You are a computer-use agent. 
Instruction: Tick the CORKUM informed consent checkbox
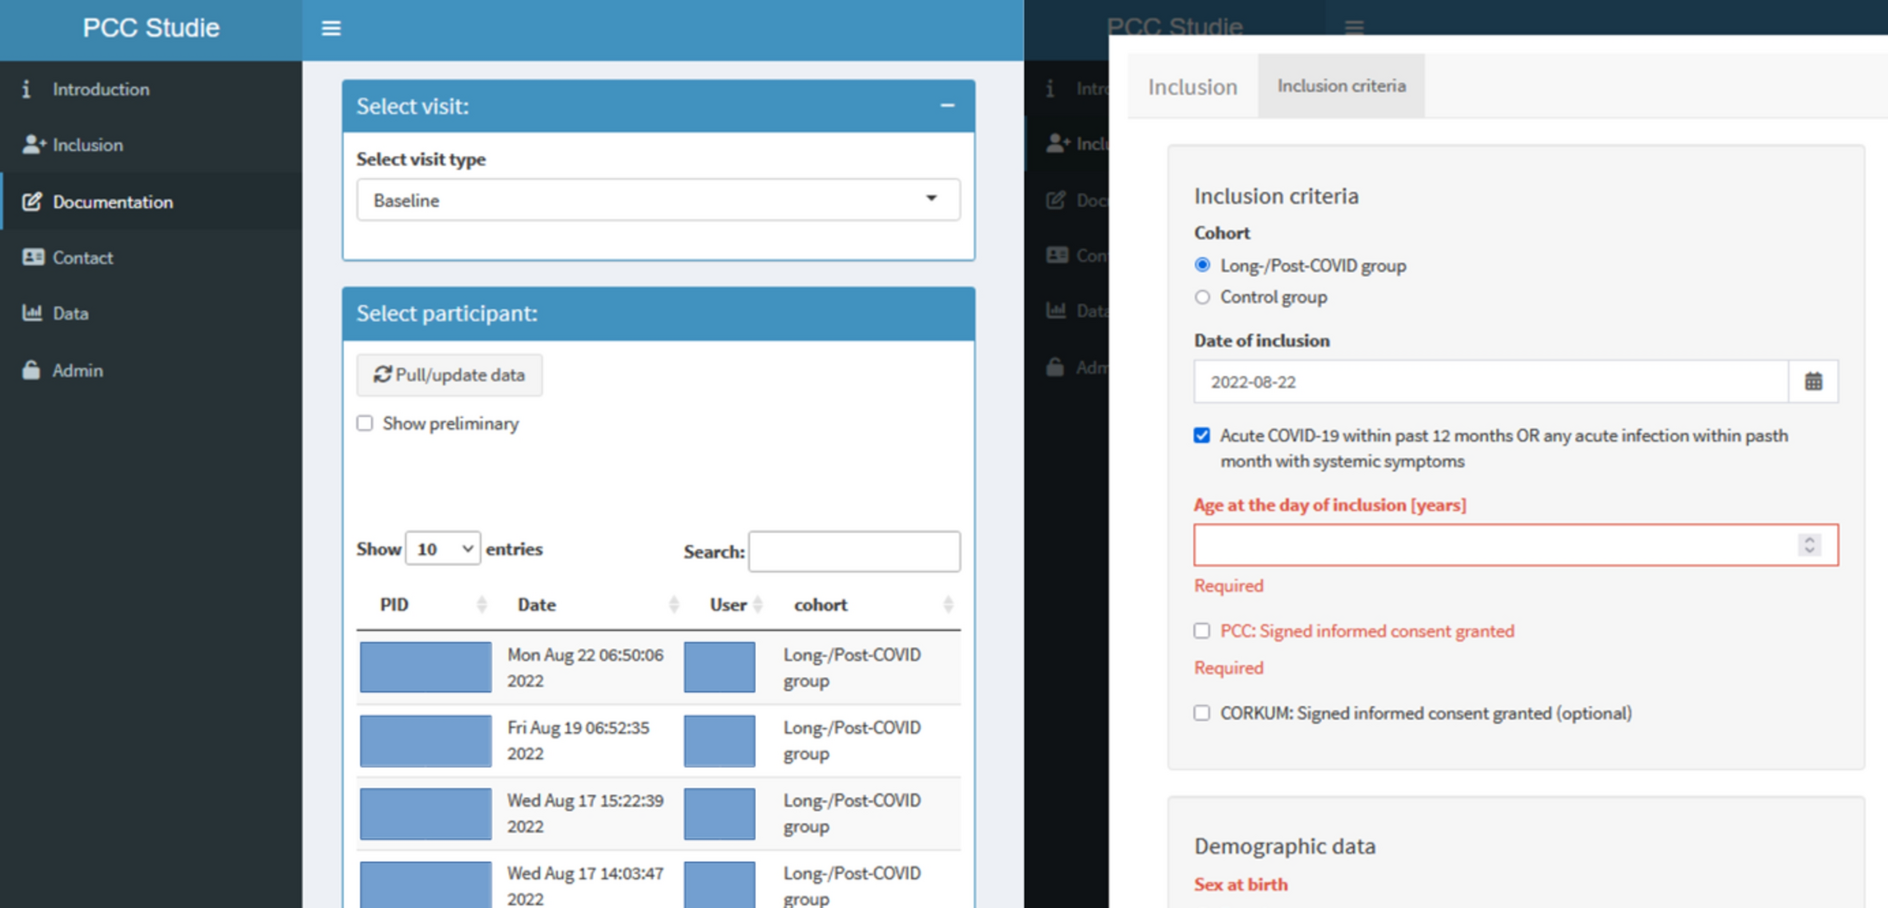[x=1202, y=713]
